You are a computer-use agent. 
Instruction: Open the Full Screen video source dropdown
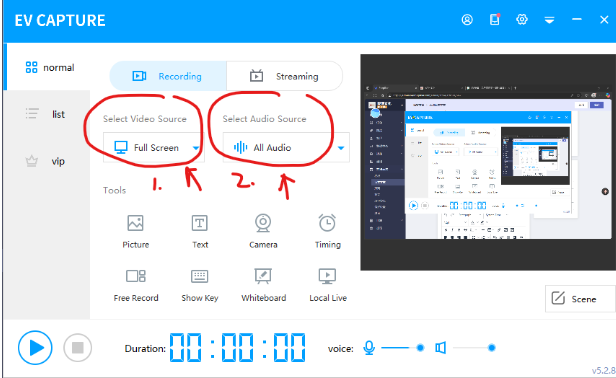pyautogui.click(x=154, y=147)
